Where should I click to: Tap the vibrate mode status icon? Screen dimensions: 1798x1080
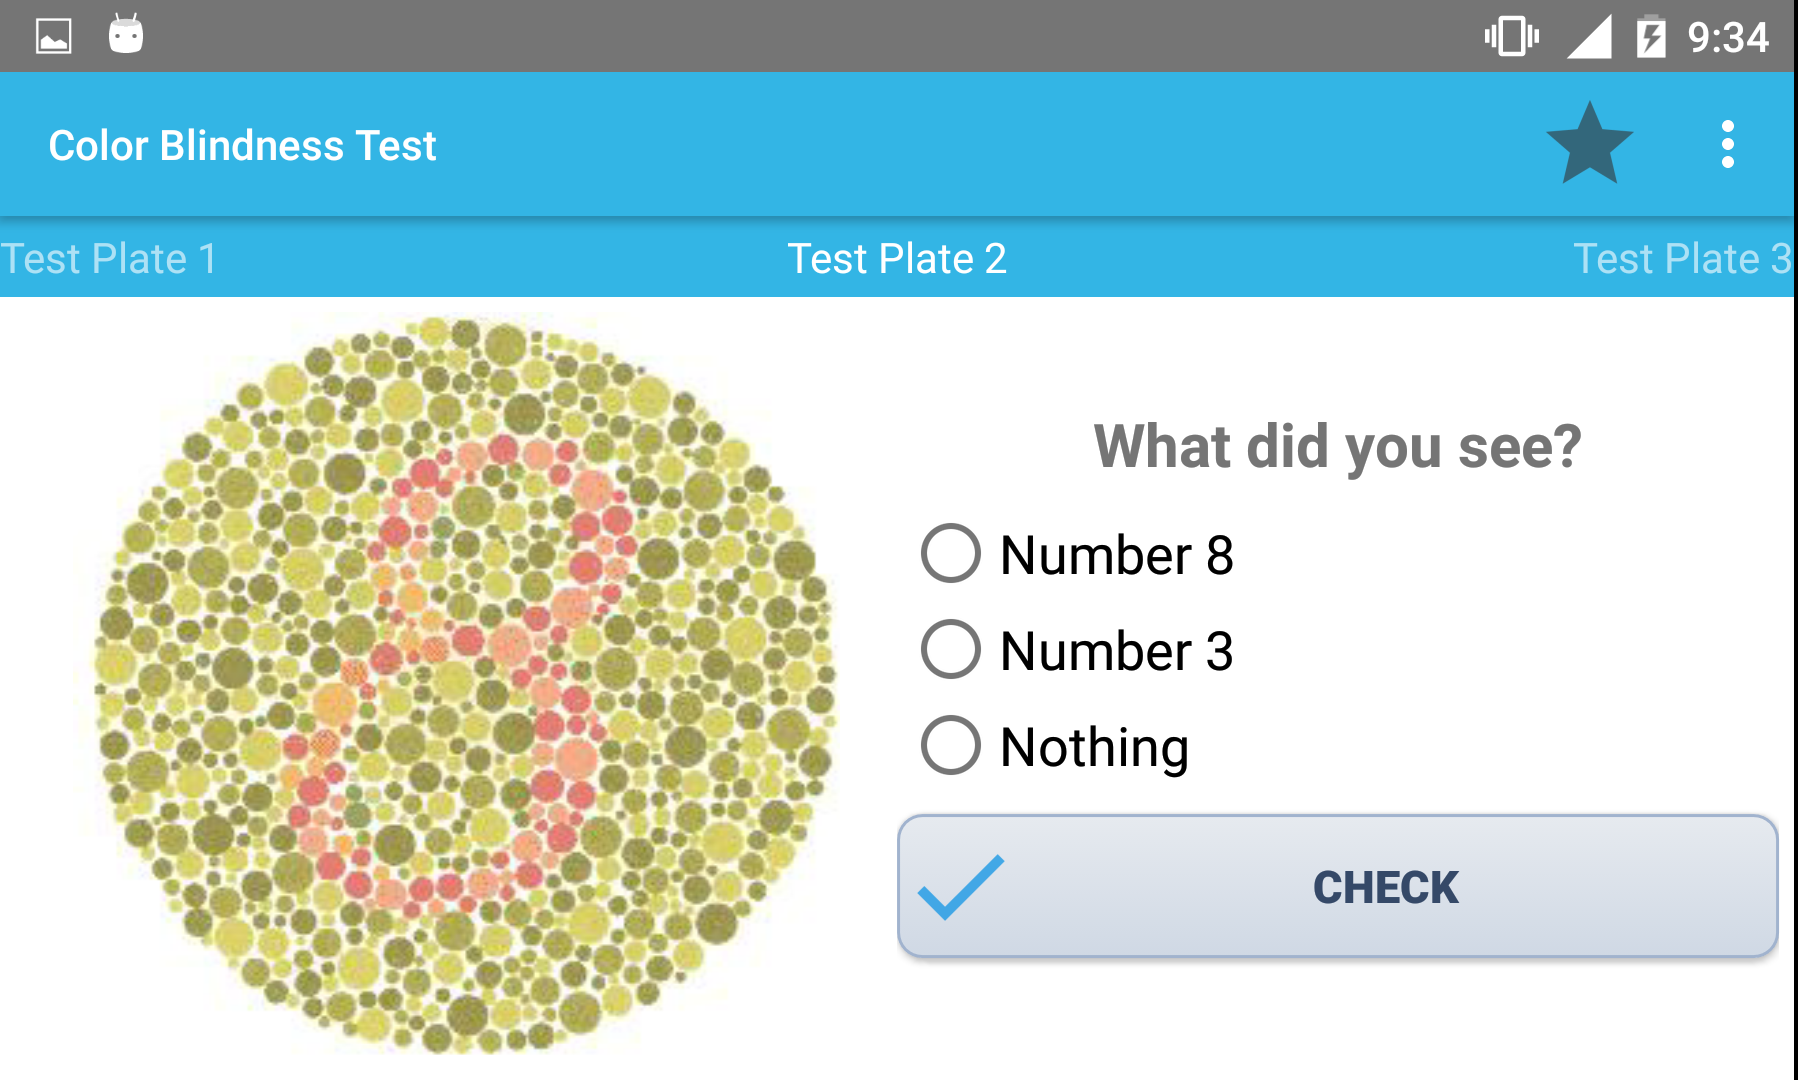point(1511,37)
